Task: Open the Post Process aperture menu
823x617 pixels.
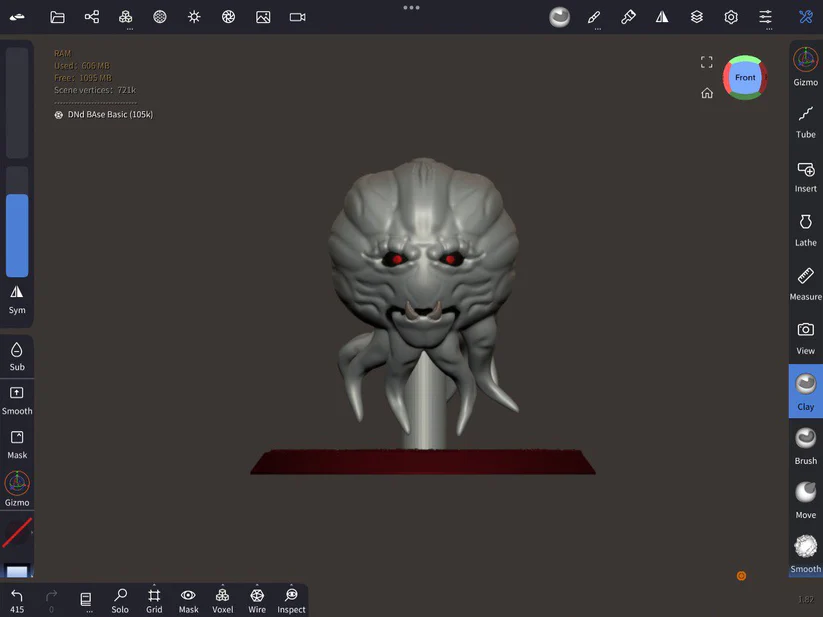Action: [x=228, y=17]
